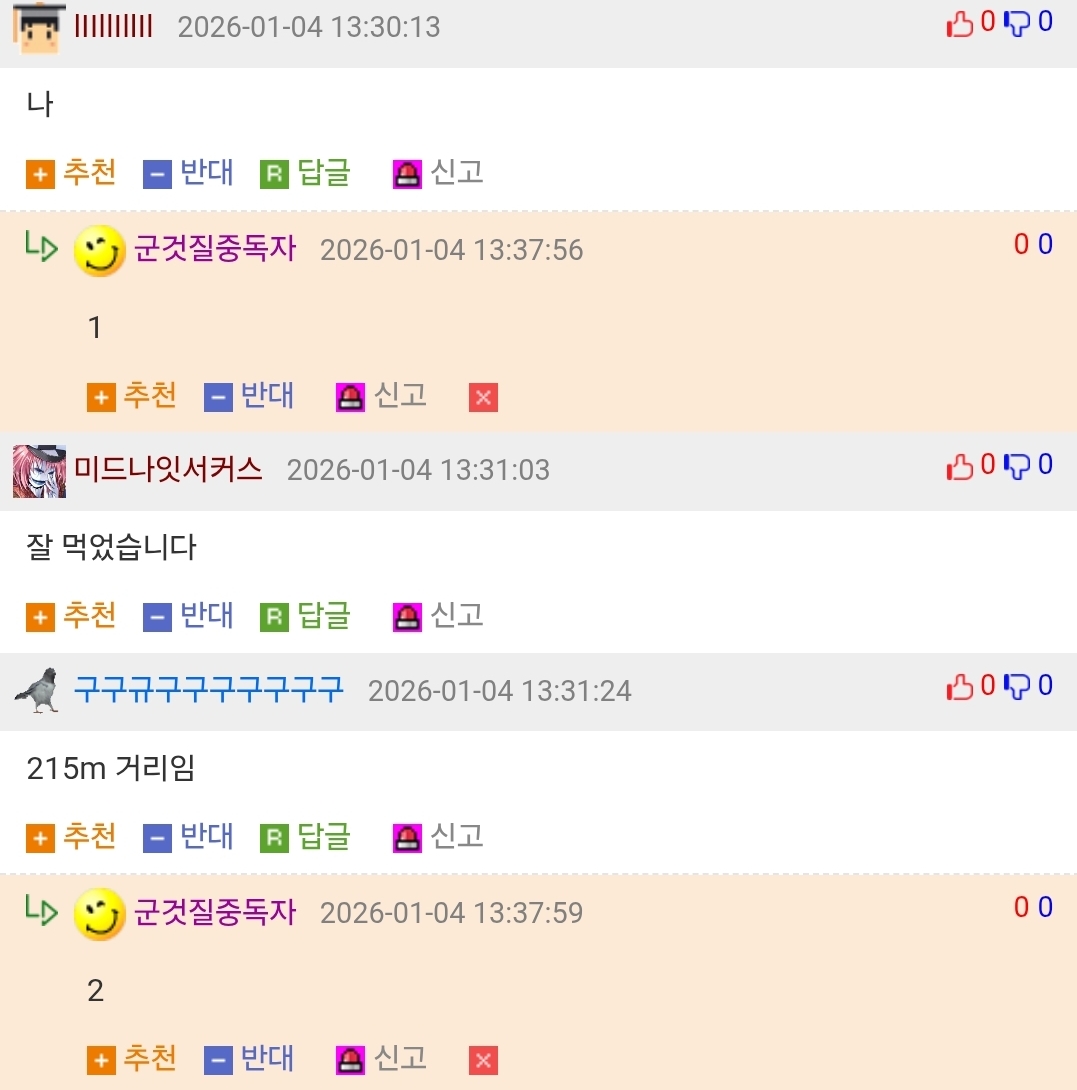Click 반대 minus icon under 나 comment
This screenshot has height=1090, width=1077.
coord(157,174)
